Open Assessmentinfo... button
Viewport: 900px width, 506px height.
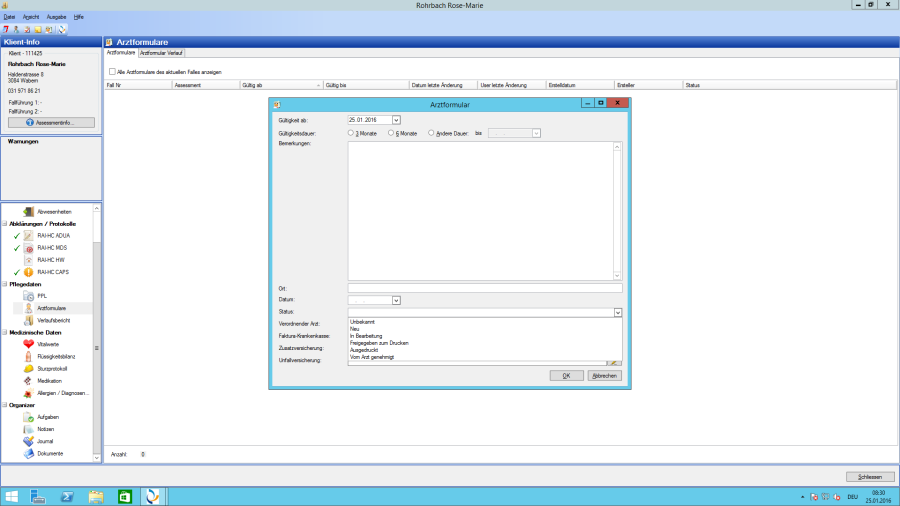[52, 123]
